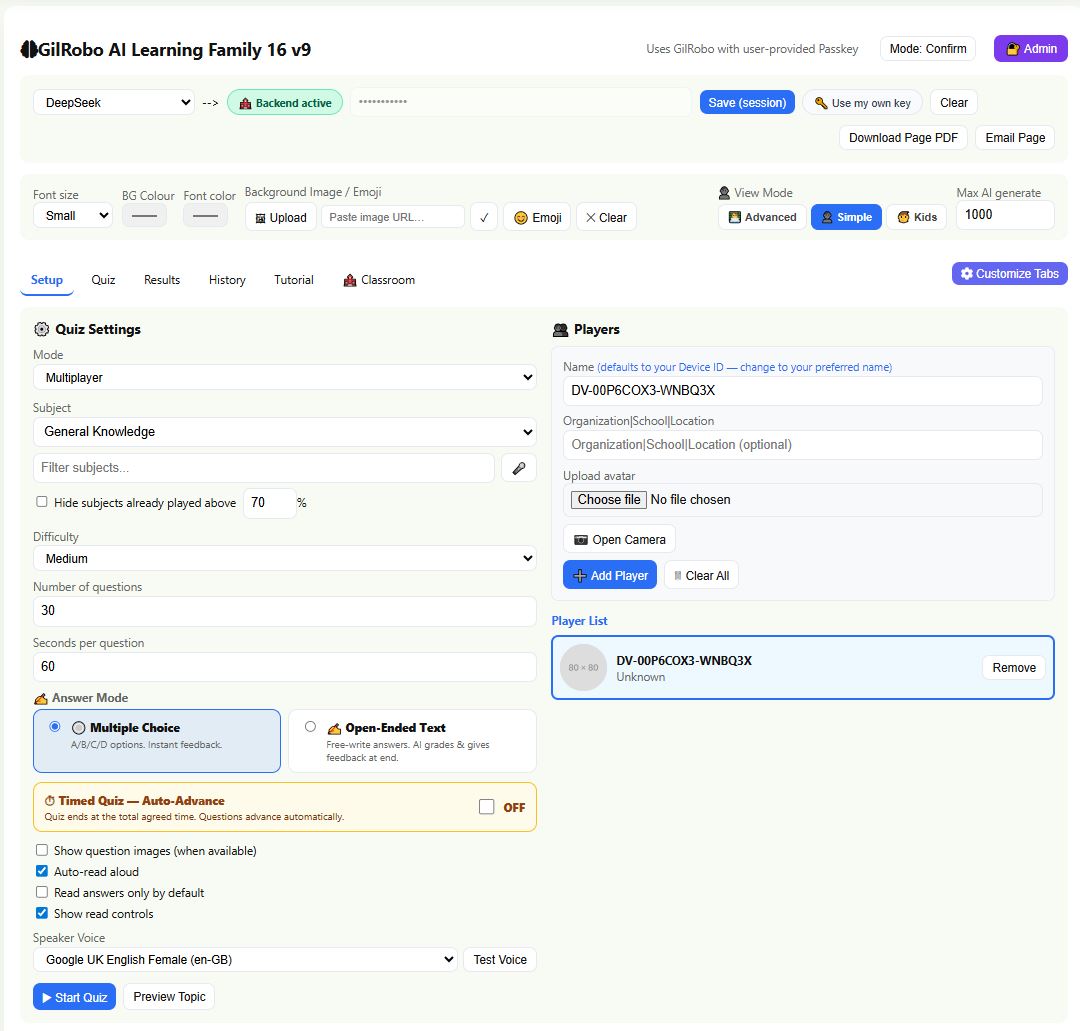Image resolution: width=1080 pixels, height=1031 pixels.
Task: Click the Admin lock button
Action: (x=1030, y=49)
